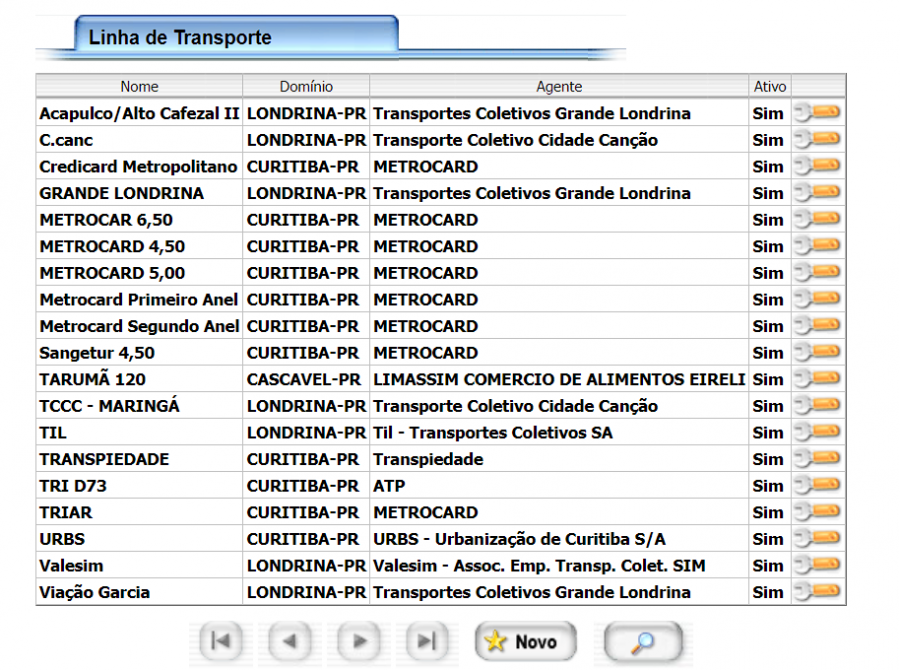Click the edit icon beside URBS row

tap(818, 539)
